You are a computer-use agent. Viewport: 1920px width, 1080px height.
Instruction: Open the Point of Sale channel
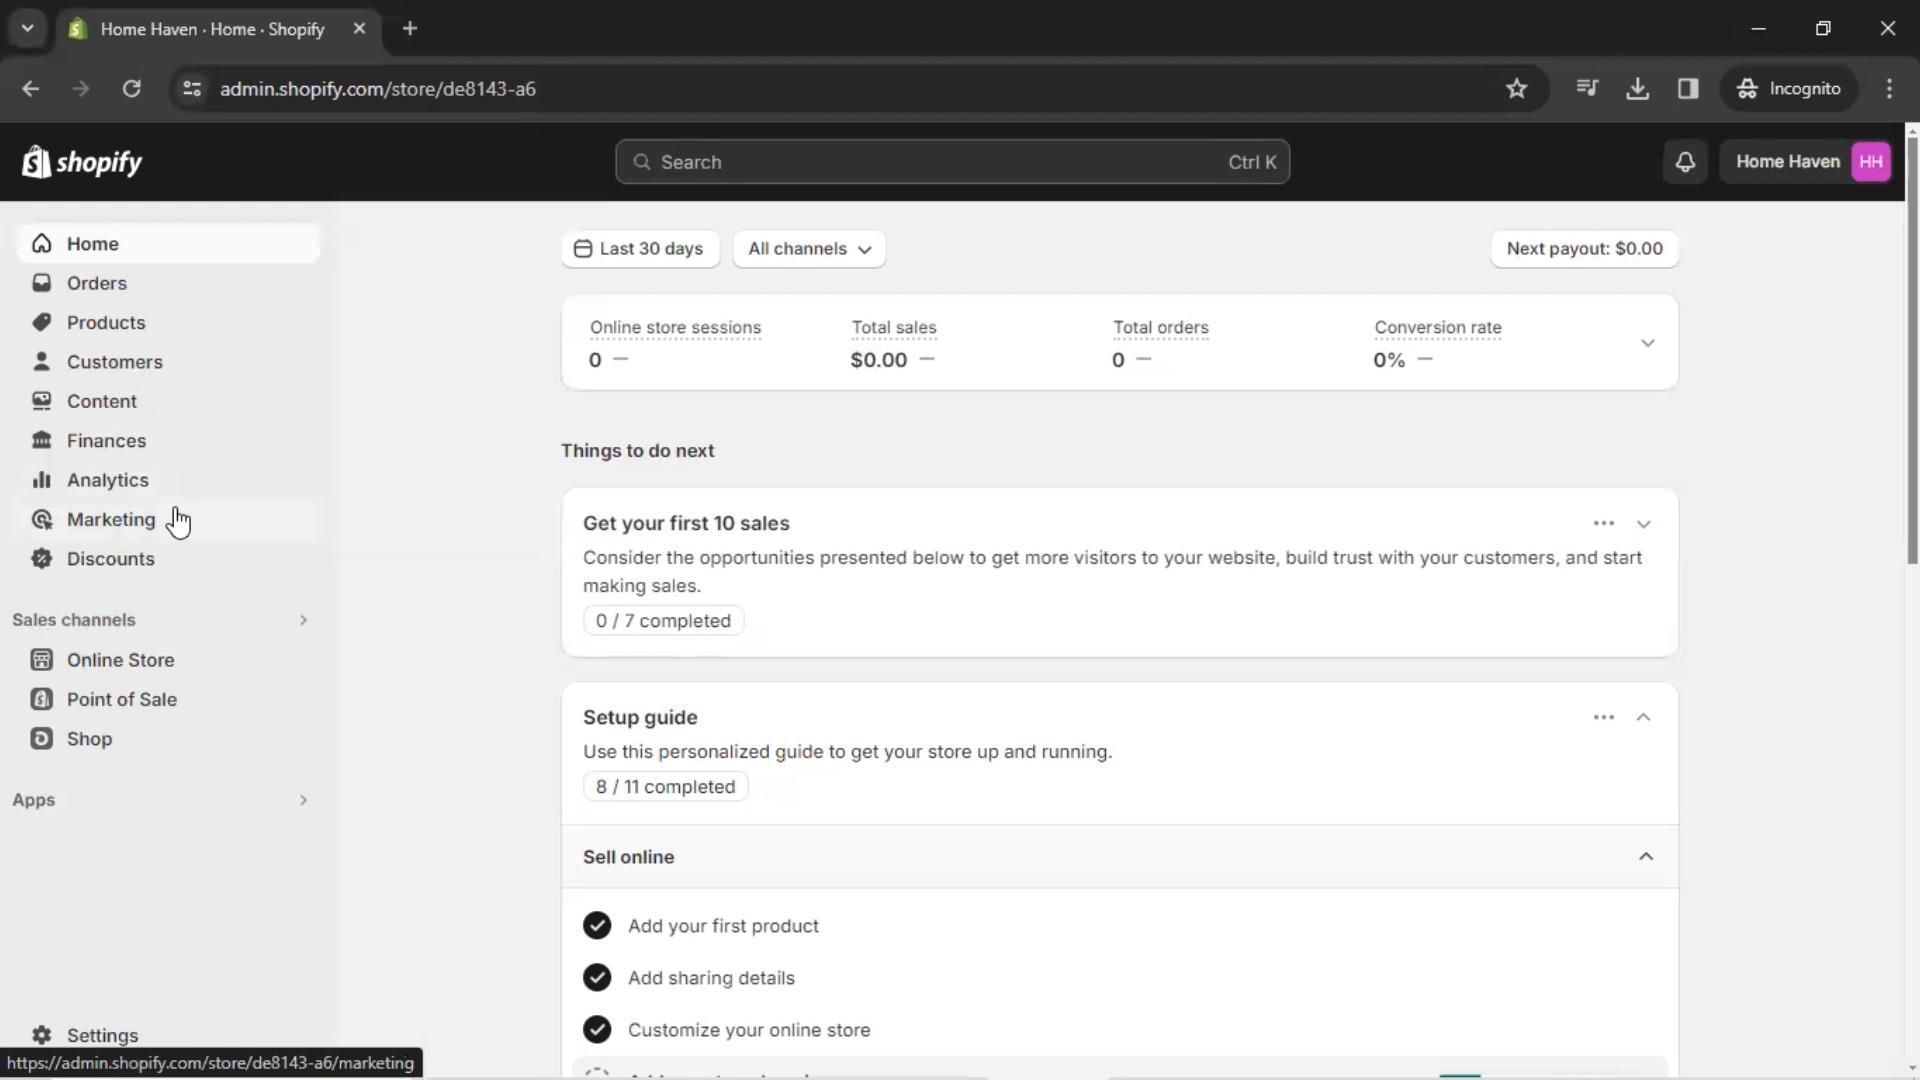[x=121, y=699]
